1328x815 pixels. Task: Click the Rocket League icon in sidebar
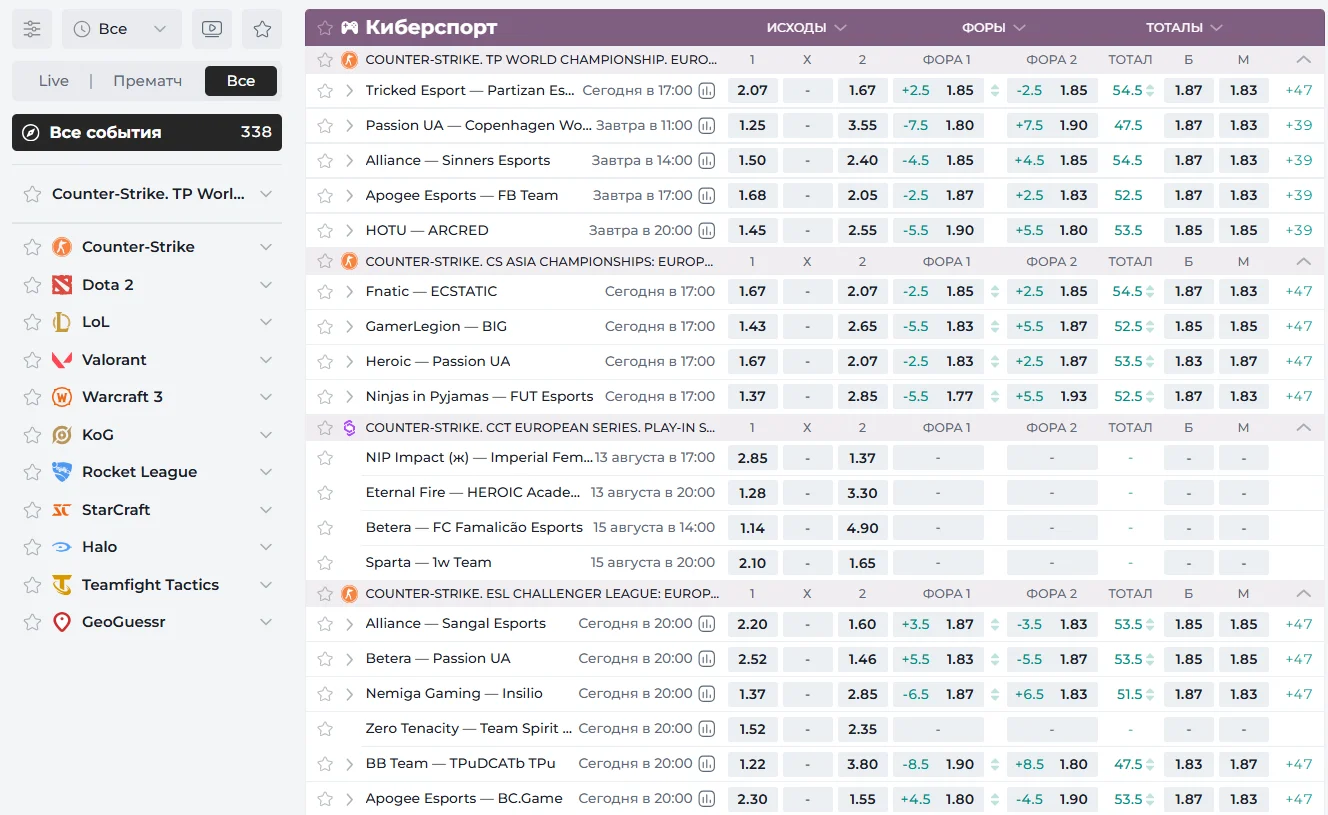click(x=62, y=472)
